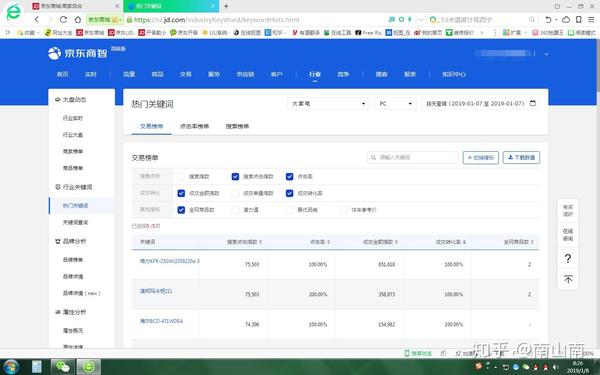
Task: Click the 下载数据 button
Action: [x=521, y=157]
